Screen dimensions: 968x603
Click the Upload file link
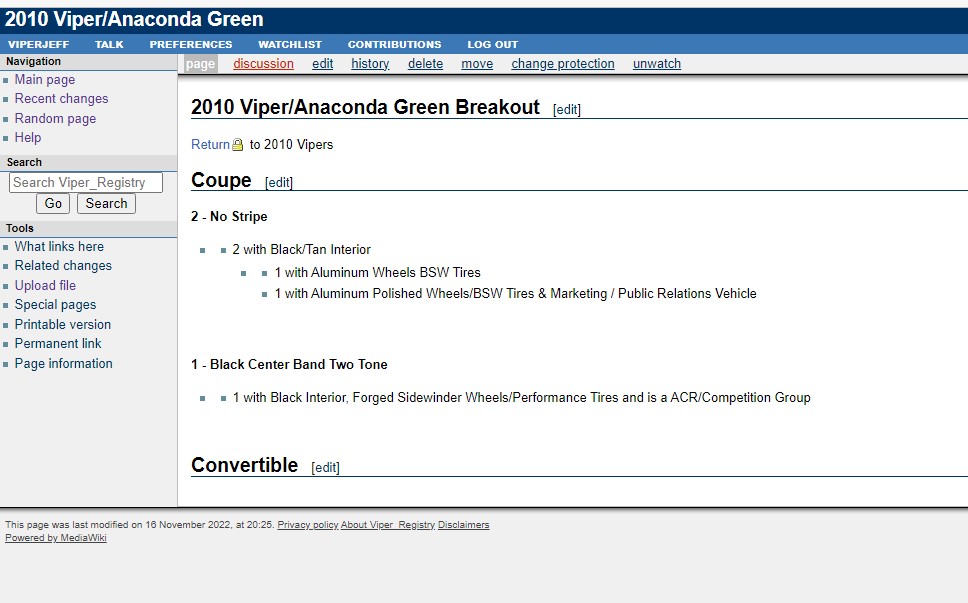click(x=46, y=286)
